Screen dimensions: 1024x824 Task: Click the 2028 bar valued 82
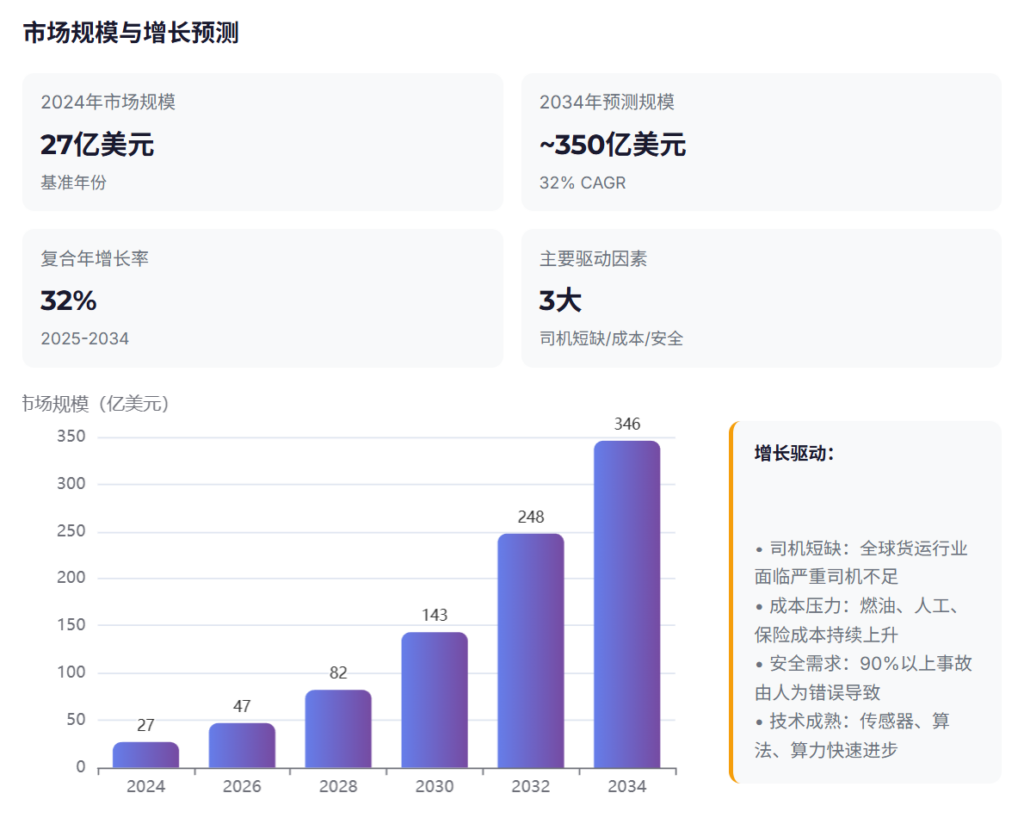(338, 728)
